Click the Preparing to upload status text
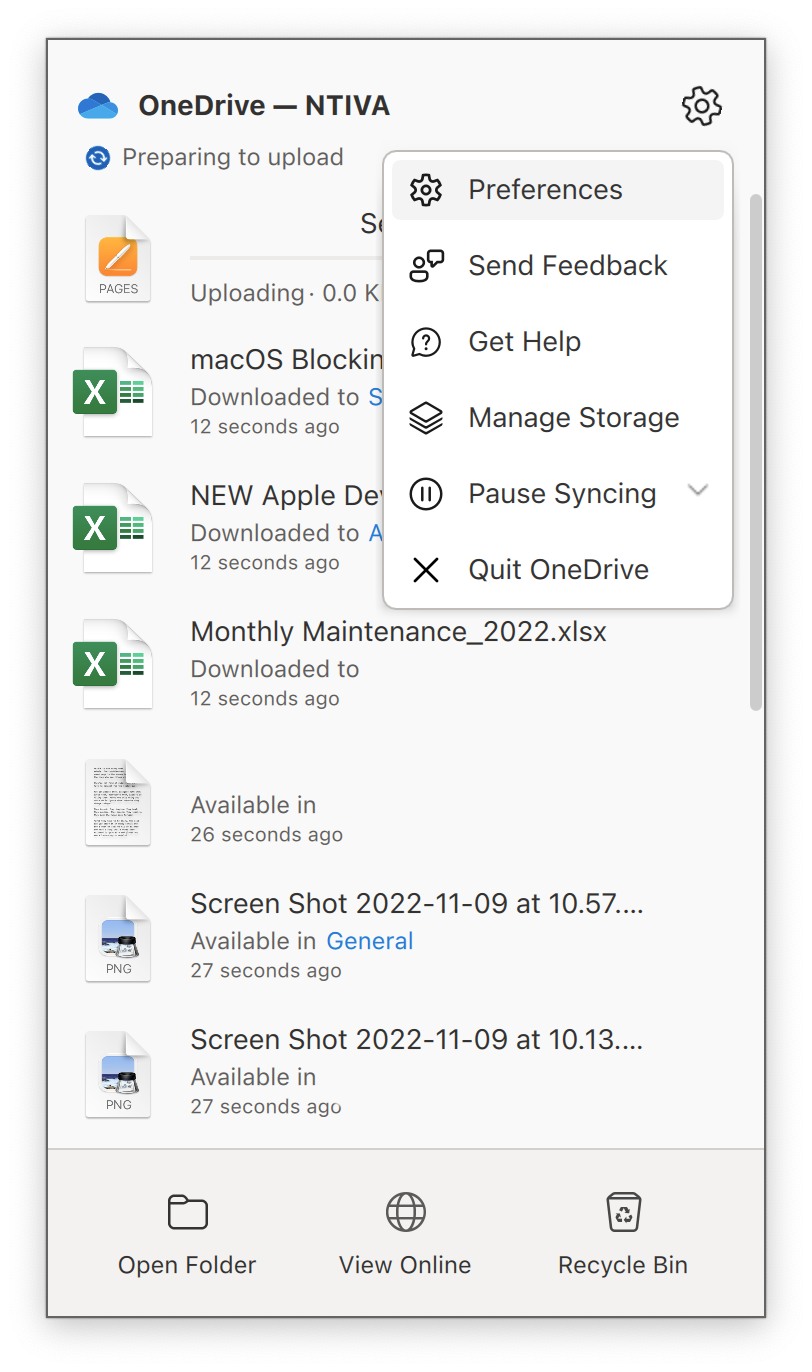 coord(233,157)
